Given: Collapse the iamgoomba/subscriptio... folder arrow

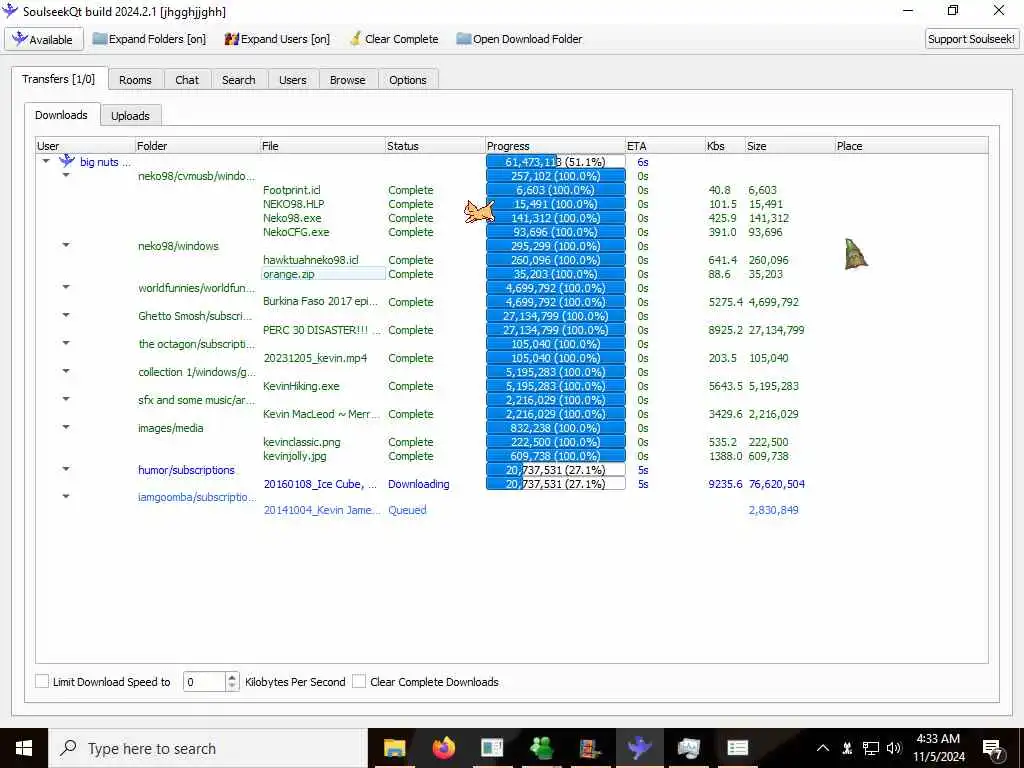Looking at the screenshot, I should pos(66,496).
